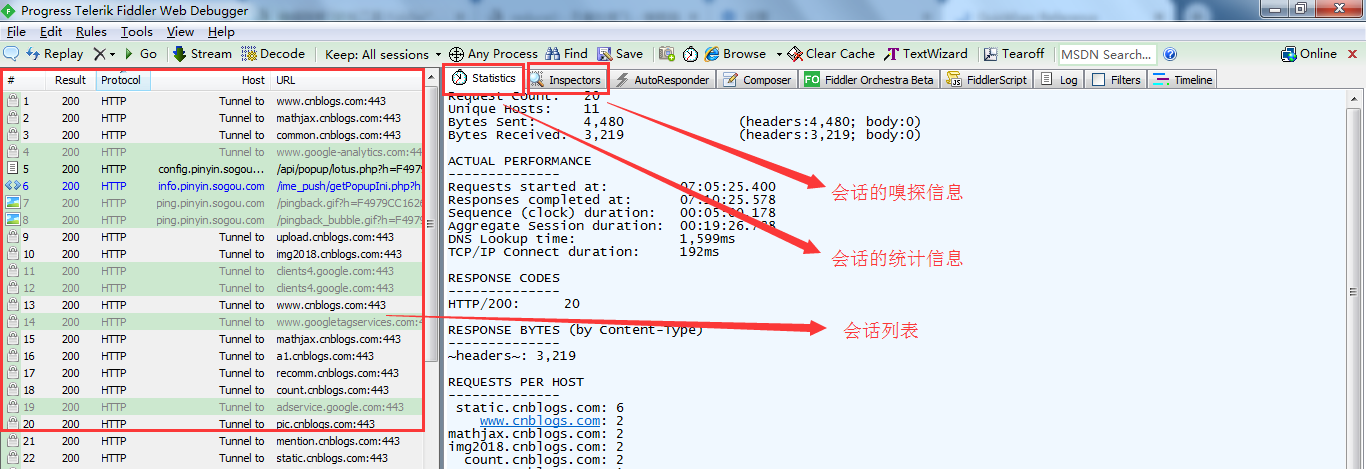The image size is (1366, 469).
Task: Open the Remove sessions dropdown arrow
Action: tap(112, 54)
